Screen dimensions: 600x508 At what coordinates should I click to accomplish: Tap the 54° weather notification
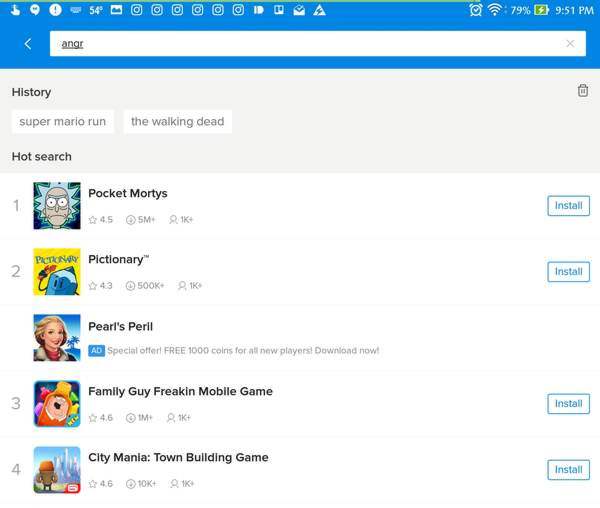pos(96,10)
